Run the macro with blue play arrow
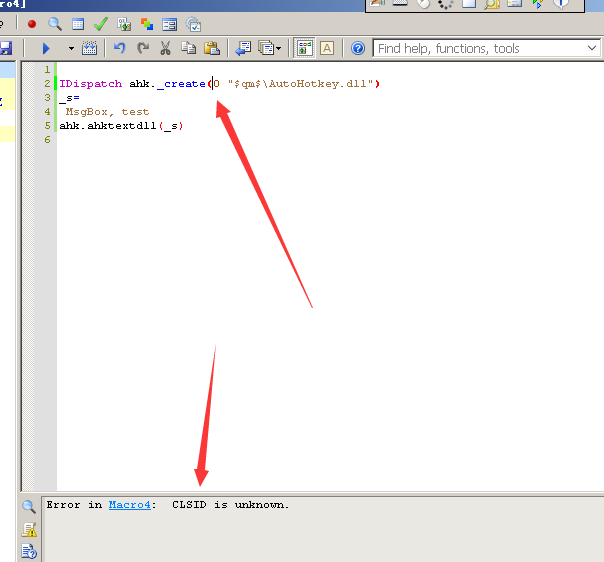Viewport: 604px width, 562px height. click(x=46, y=49)
